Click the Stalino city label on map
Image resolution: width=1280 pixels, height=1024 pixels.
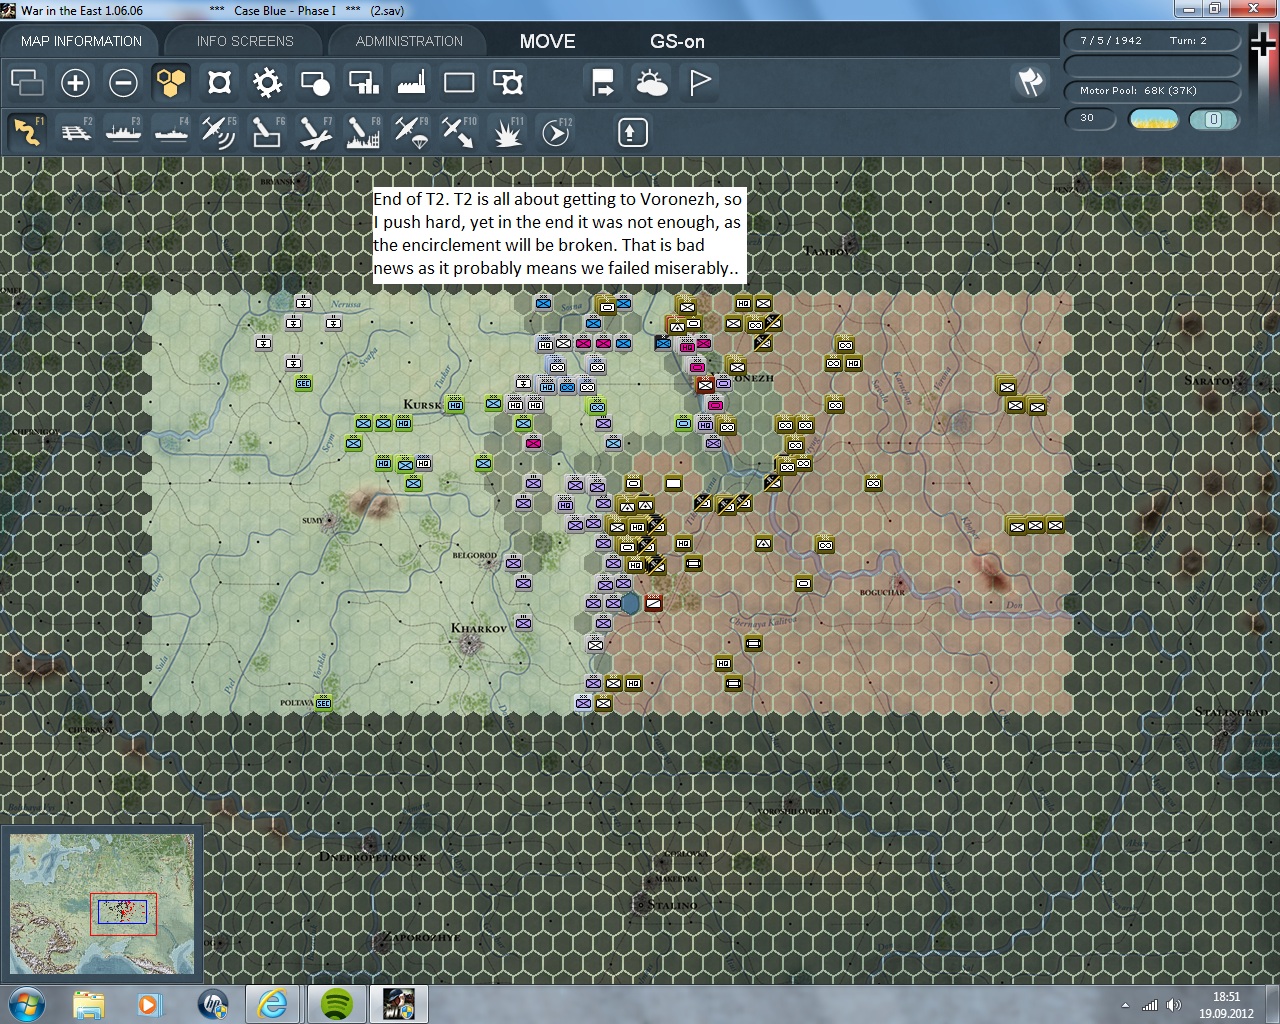[x=672, y=905]
